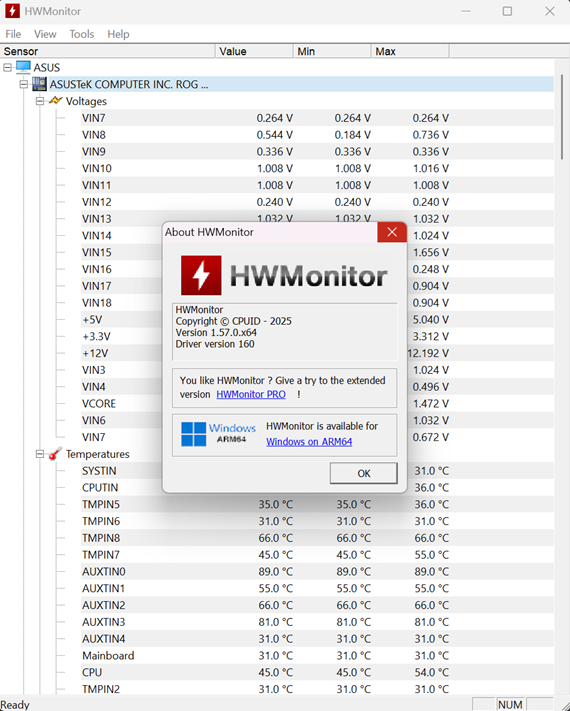Select the TMPIN8 temperature row

pyautogui.click(x=317, y=538)
